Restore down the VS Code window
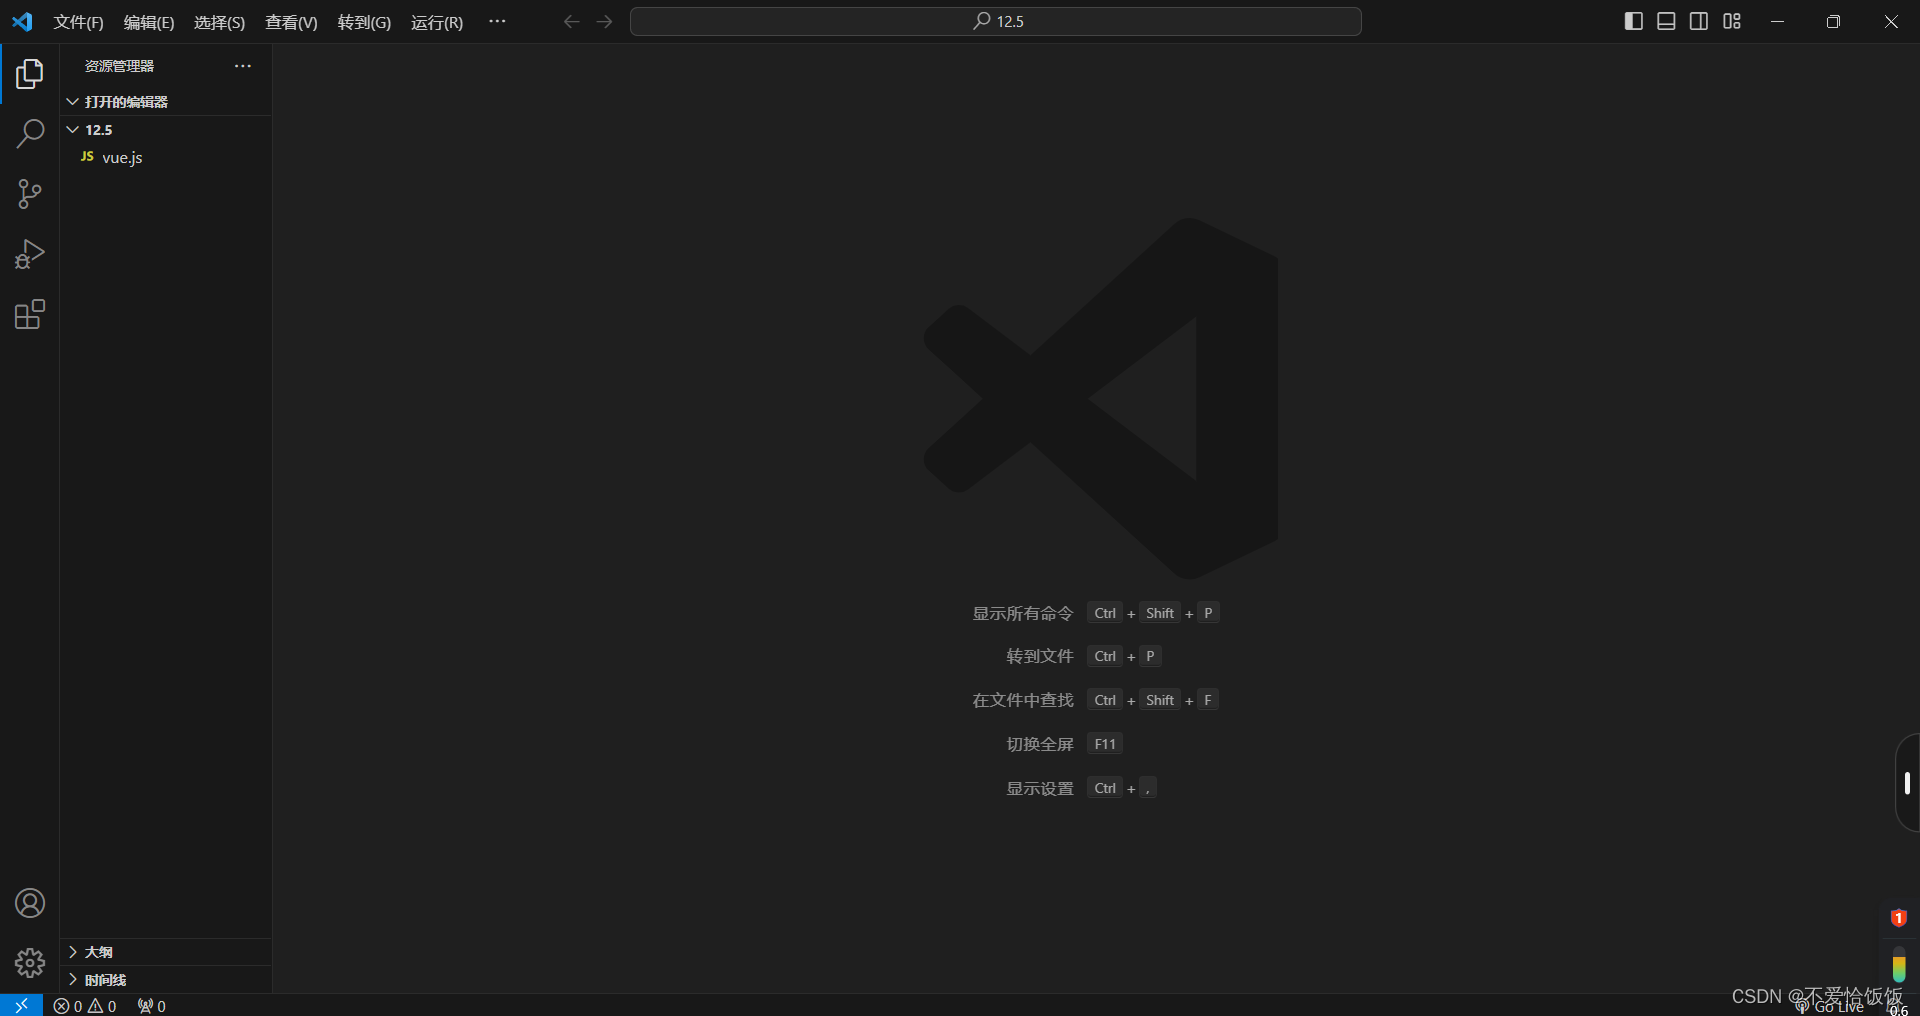This screenshot has height=1016, width=1920. (1833, 21)
